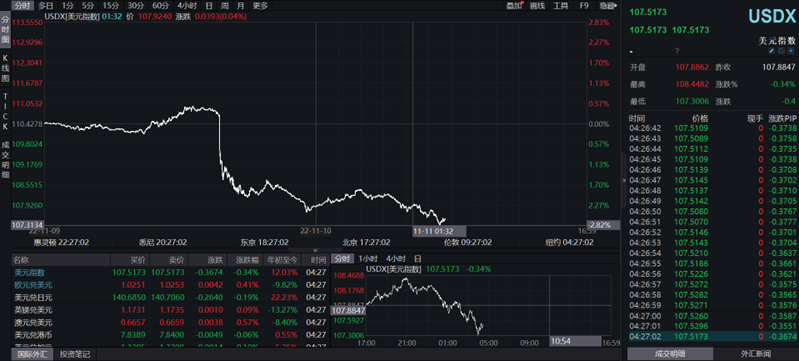Select mini chart 4小时 tab
This screenshot has width=799, height=361.
click(395, 259)
